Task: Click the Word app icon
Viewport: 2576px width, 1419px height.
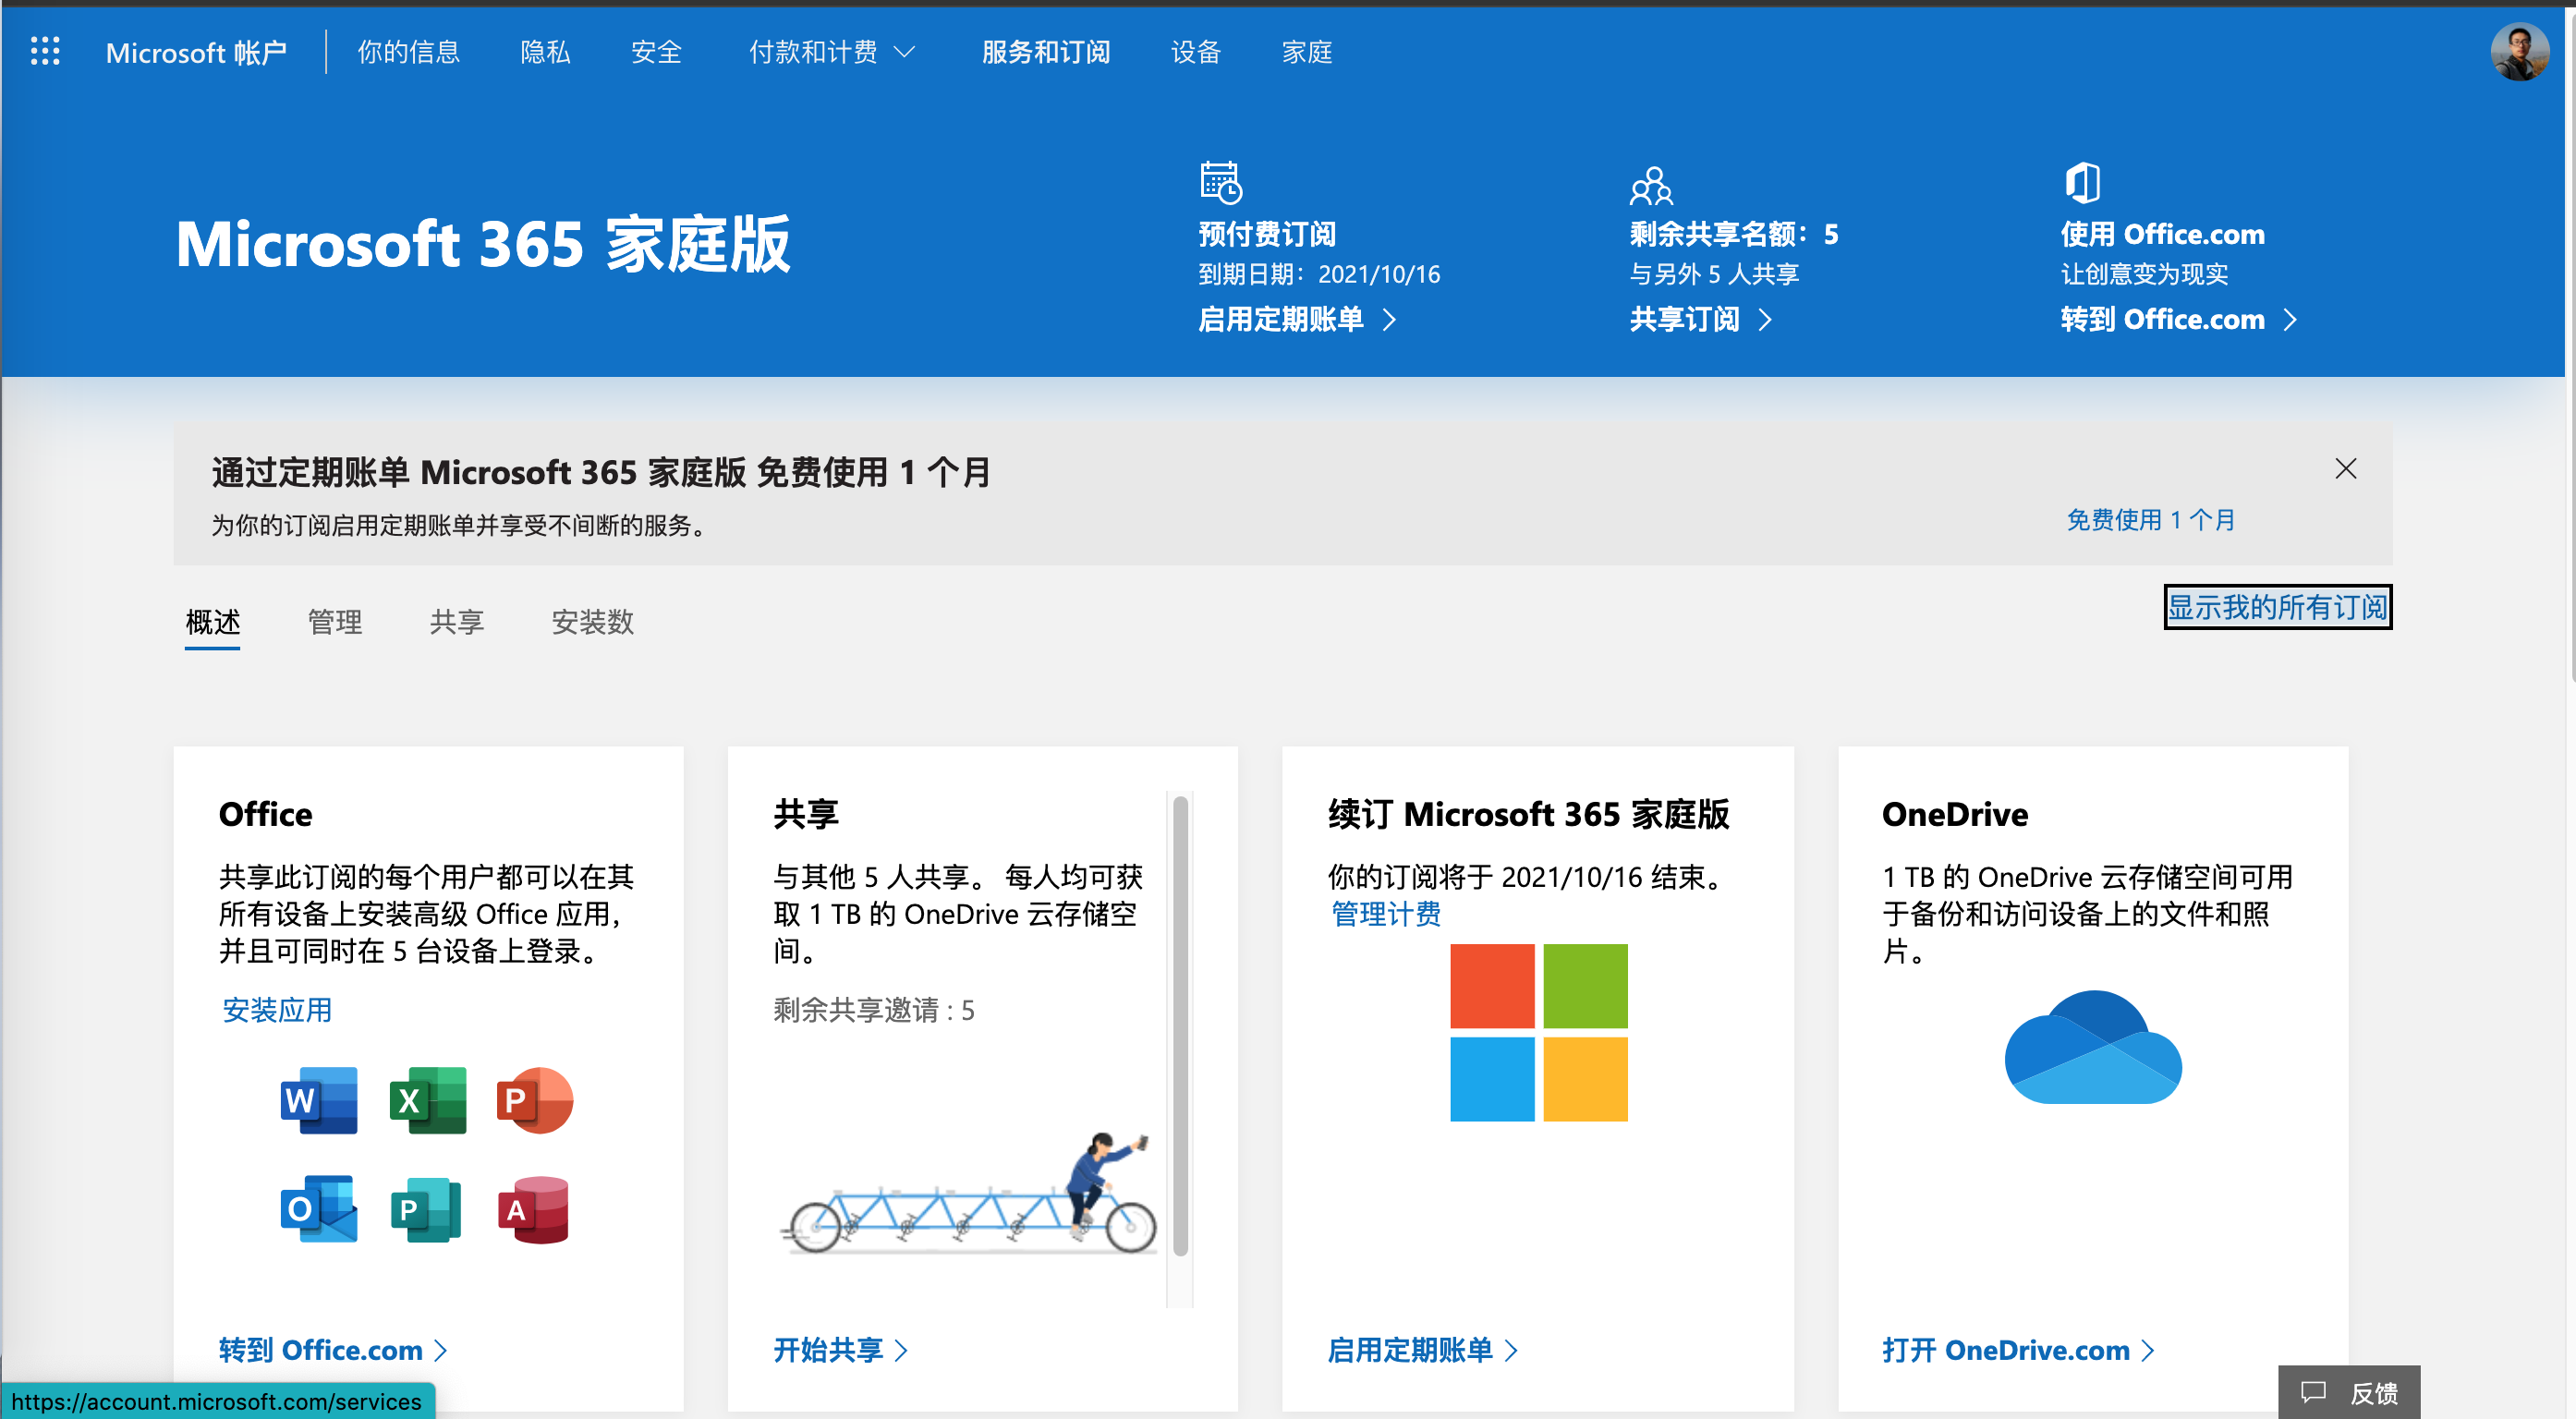Action: point(318,1100)
